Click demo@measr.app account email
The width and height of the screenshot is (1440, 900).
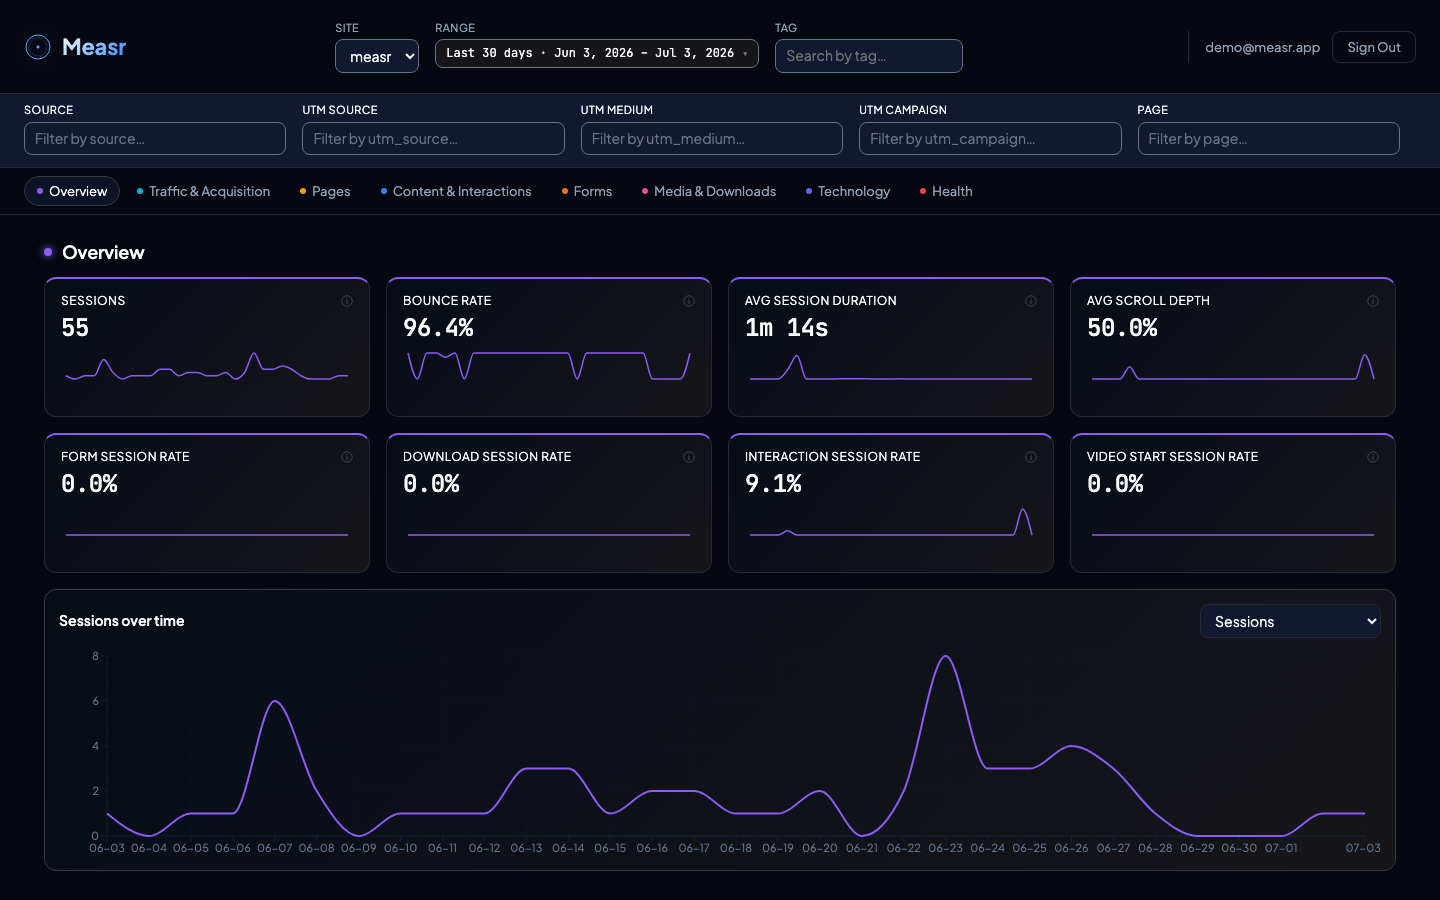click(1262, 47)
